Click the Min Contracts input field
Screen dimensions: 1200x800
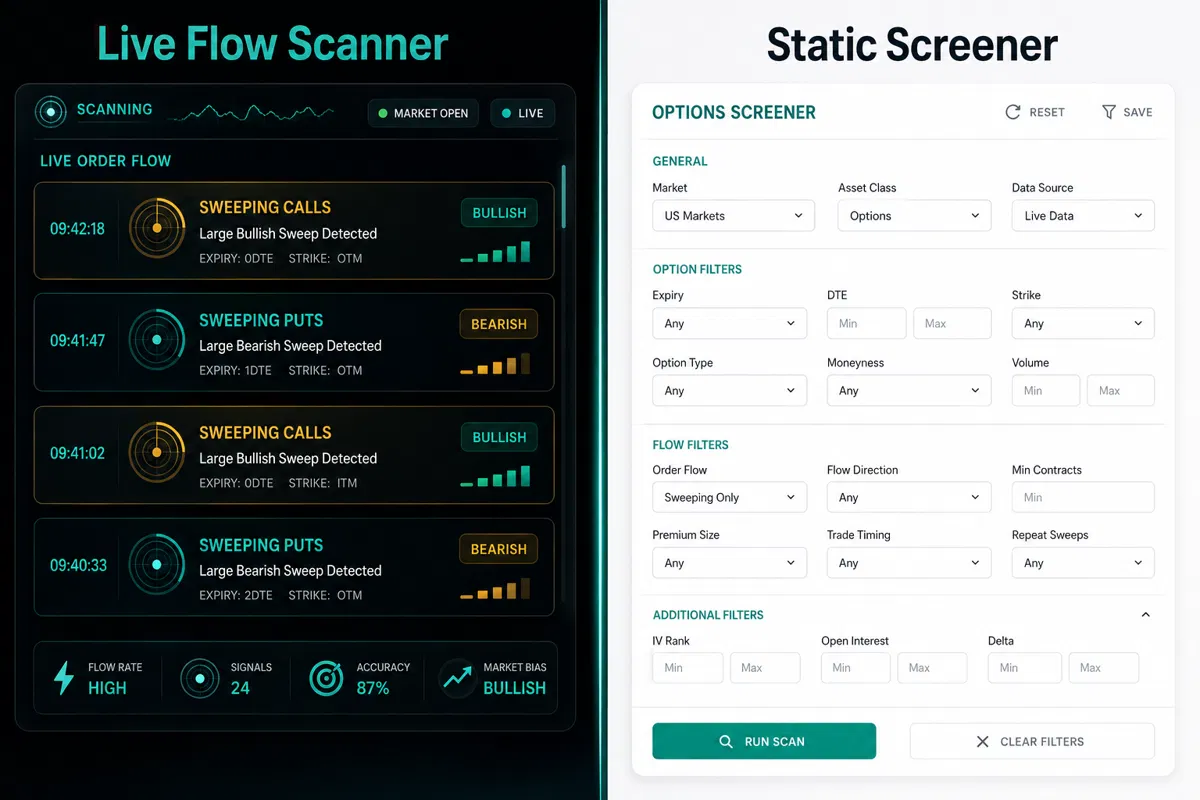coord(1083,498)
